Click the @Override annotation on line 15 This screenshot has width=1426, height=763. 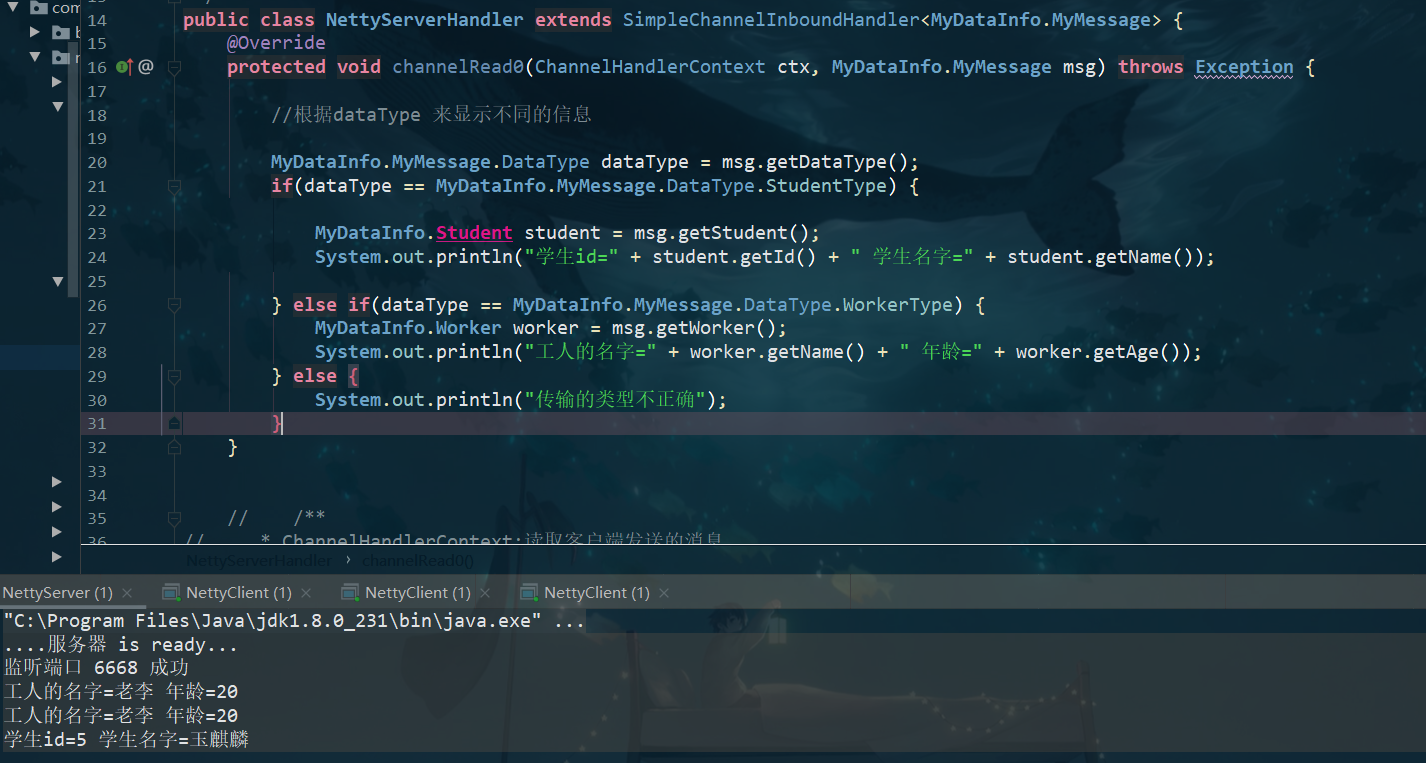point(276,43)
